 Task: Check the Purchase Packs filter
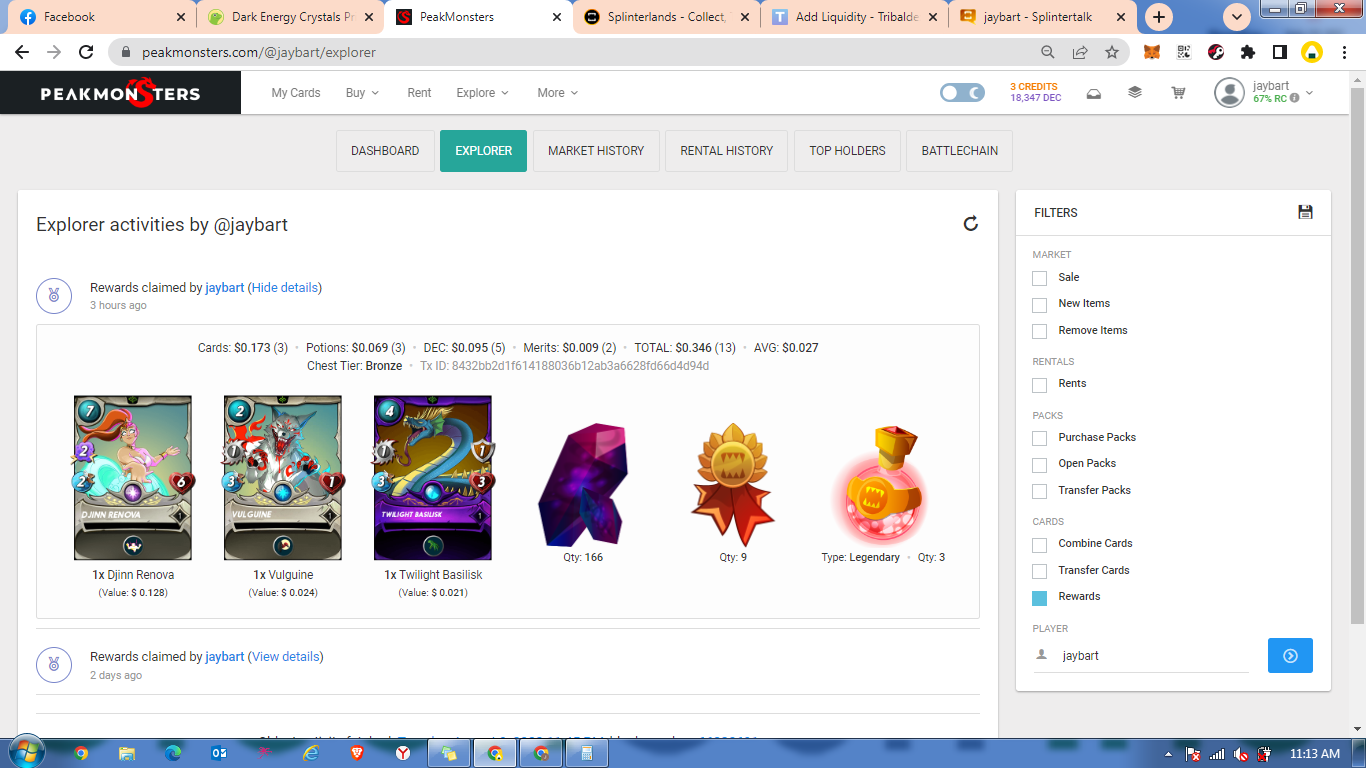point(1040,438)
